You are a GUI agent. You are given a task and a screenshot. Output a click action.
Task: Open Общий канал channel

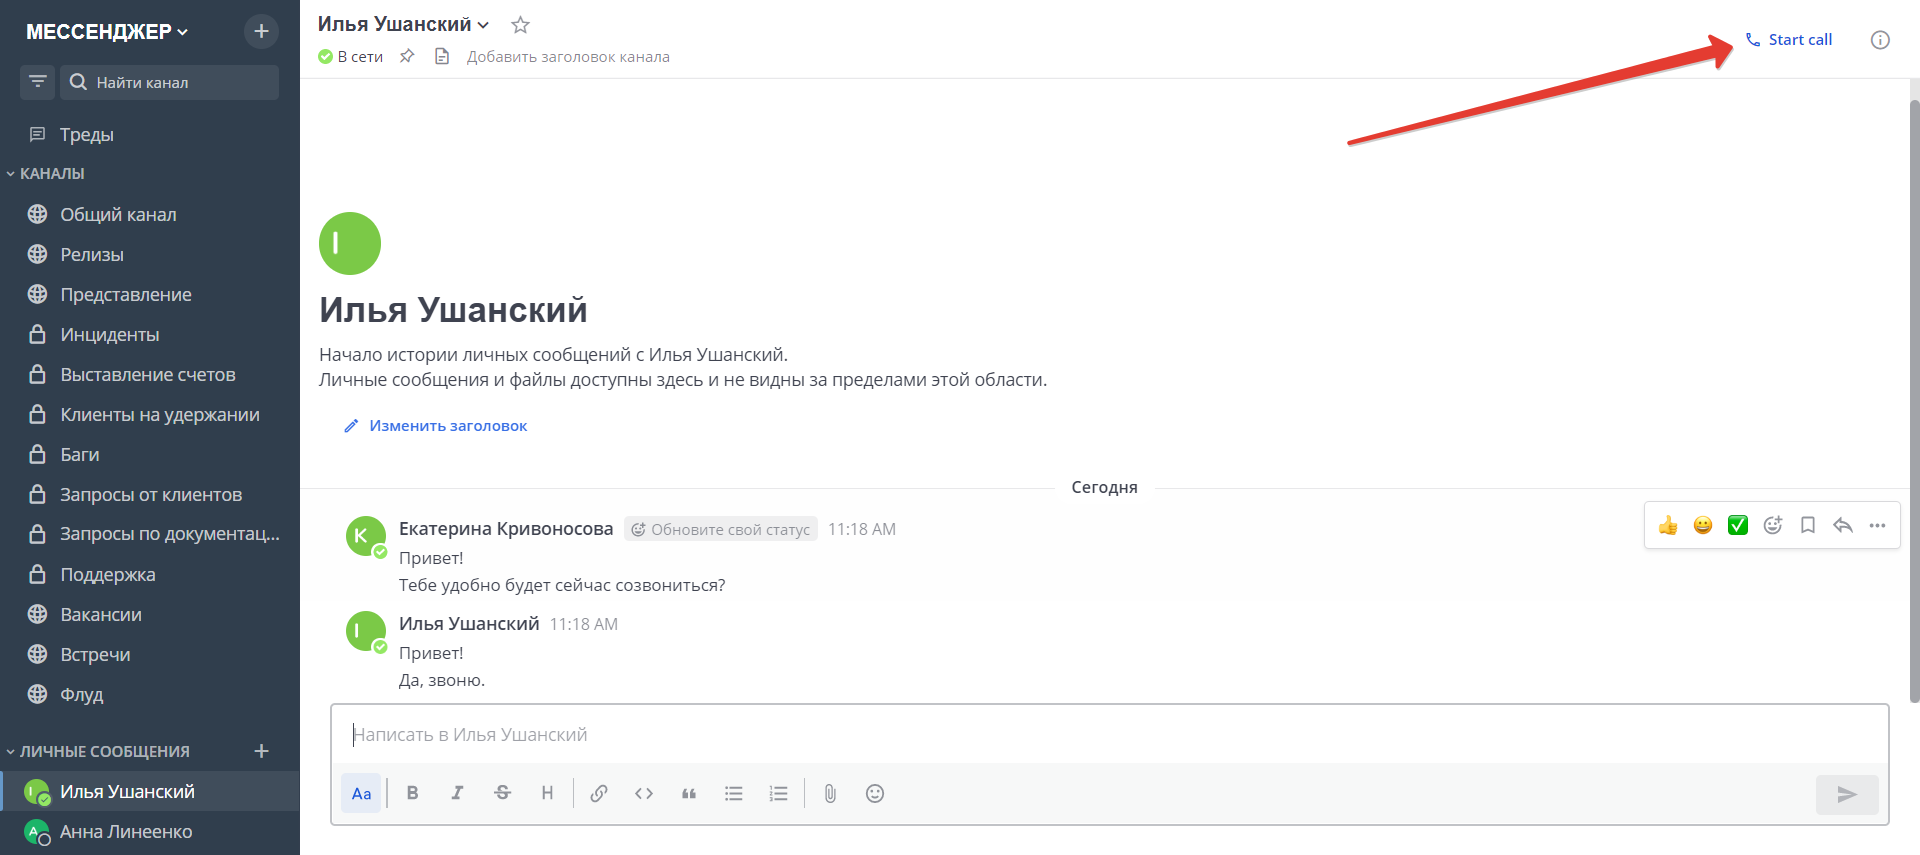tap(150, 214)
